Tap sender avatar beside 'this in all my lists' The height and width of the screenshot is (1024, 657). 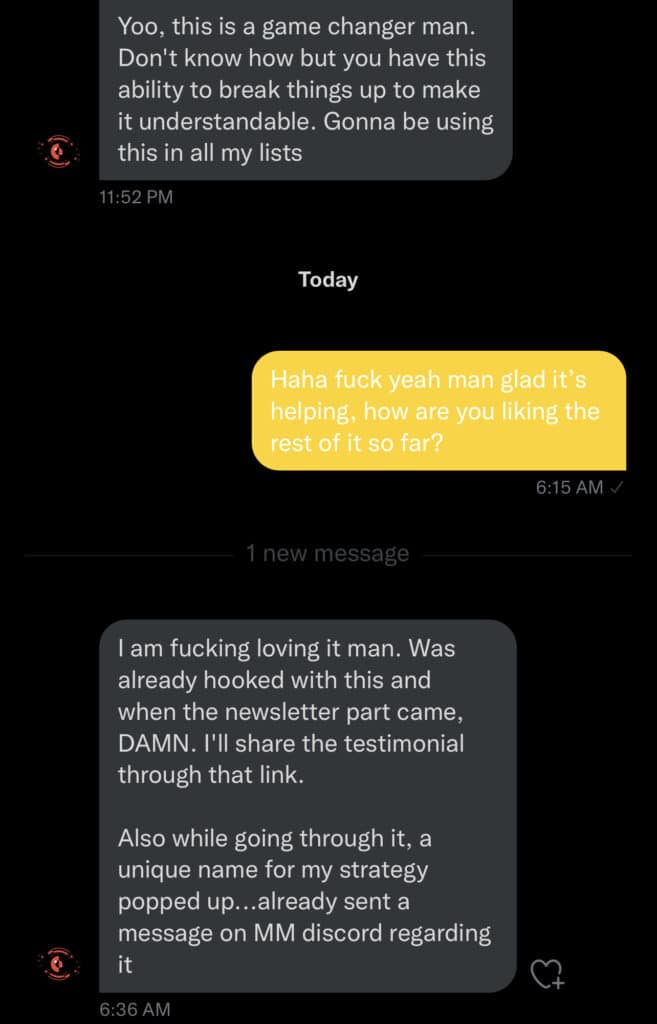point(58,152)
